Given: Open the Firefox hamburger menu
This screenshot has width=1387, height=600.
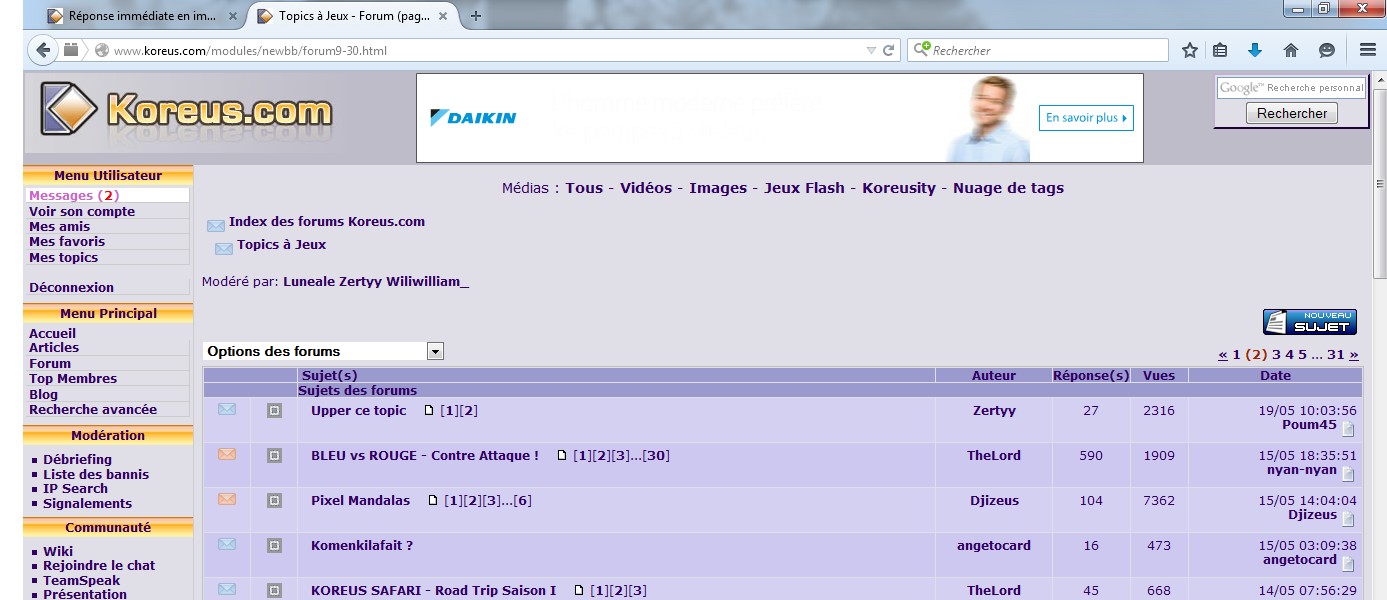Looking at the screenshot, I should point(1368,50).
